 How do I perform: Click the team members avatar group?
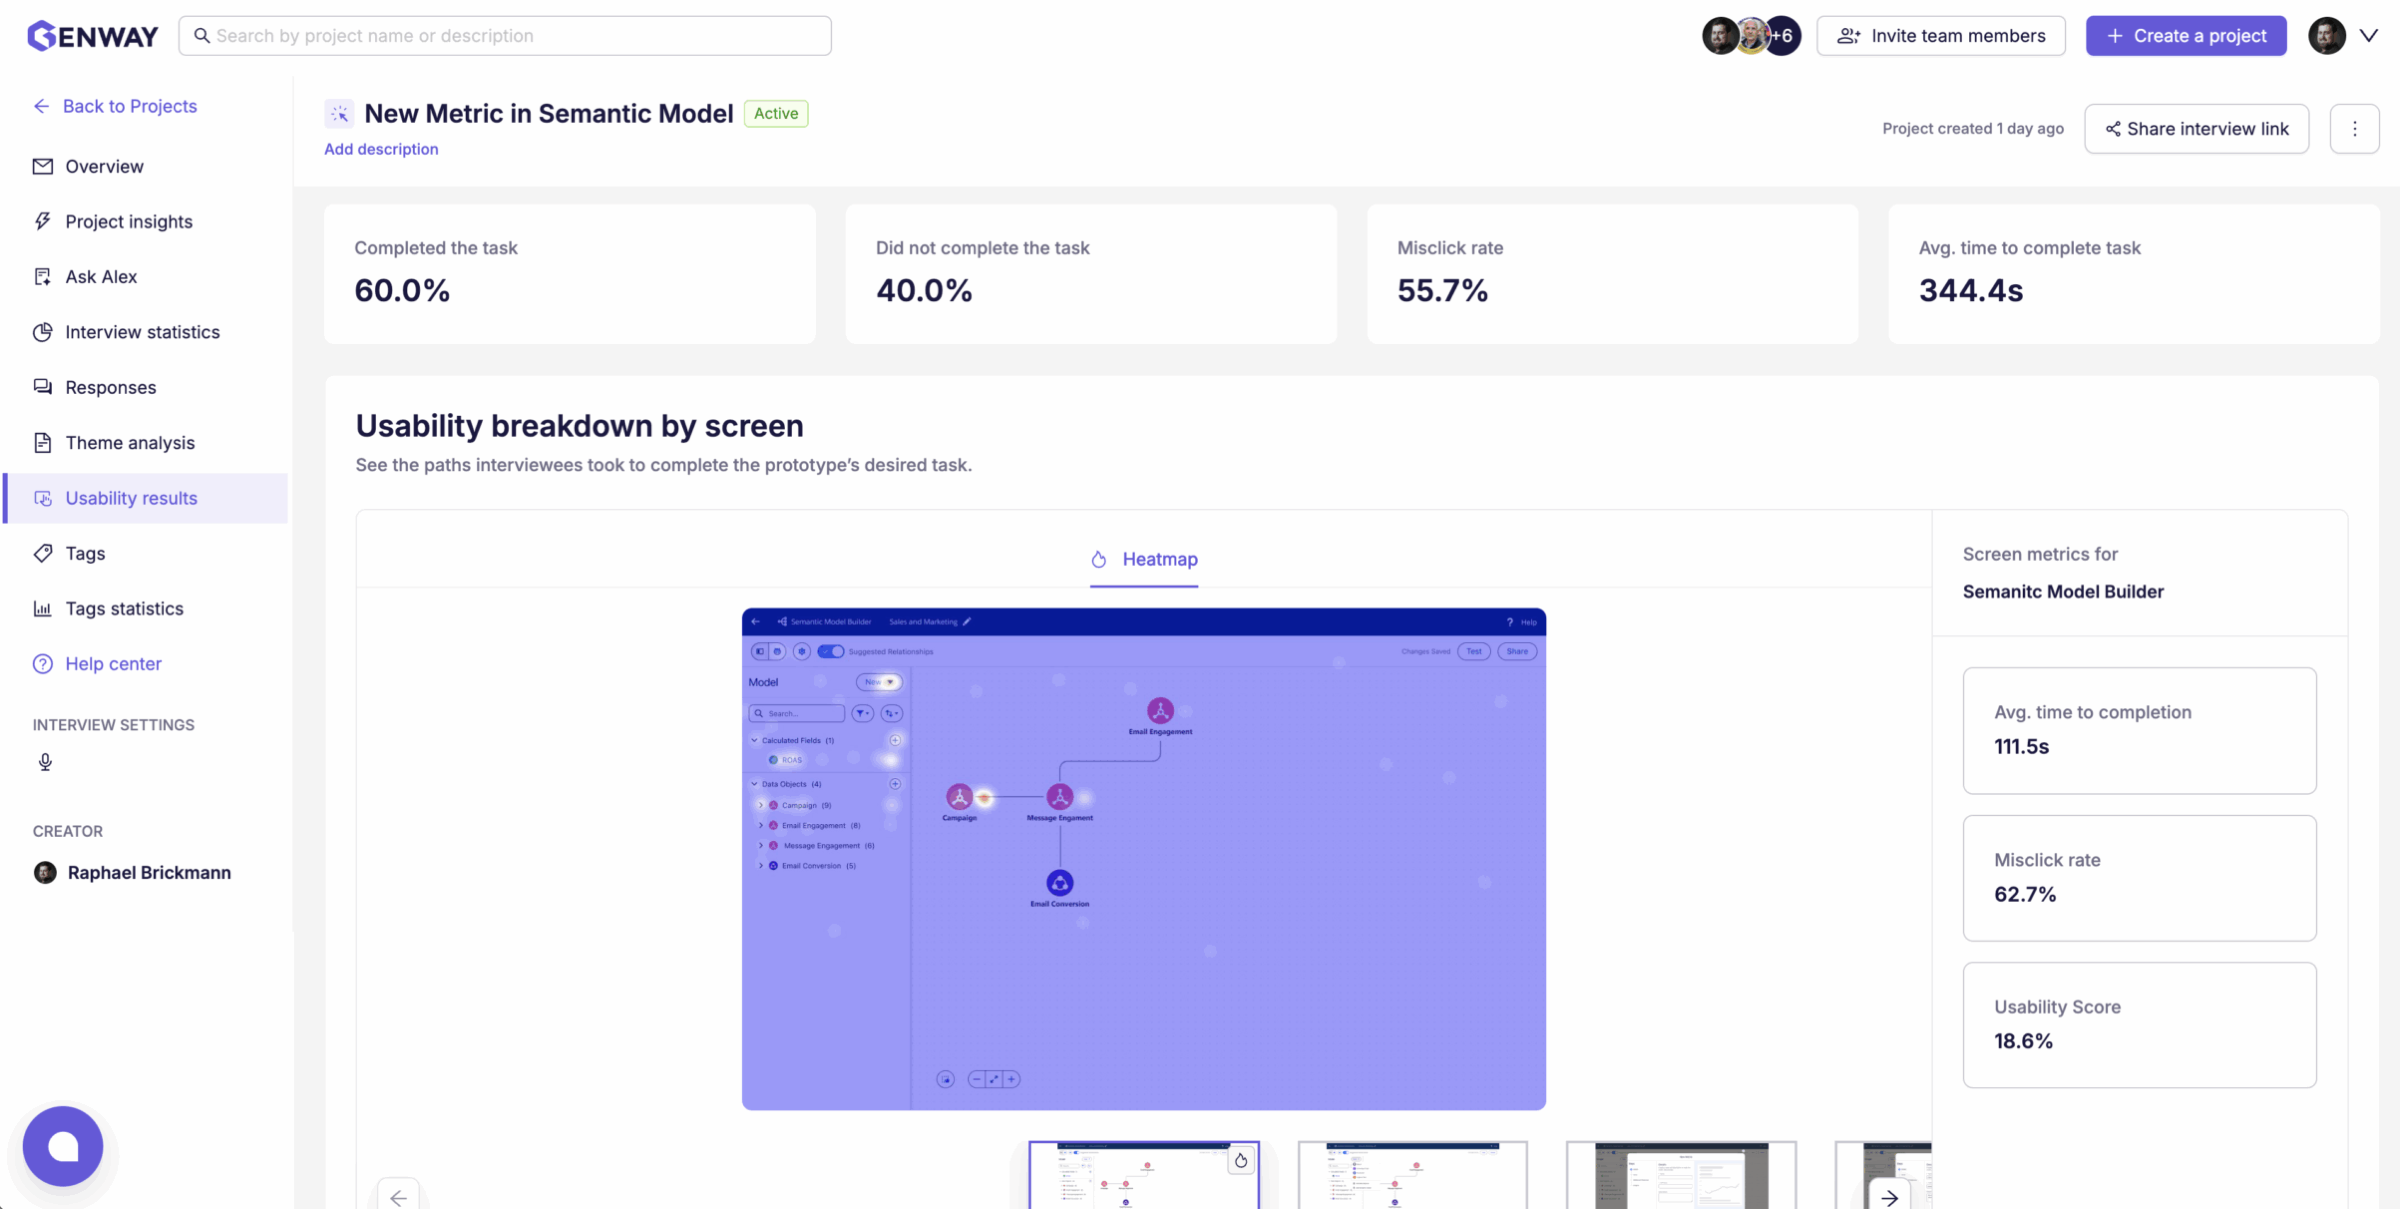click(x=1750, y=36)
